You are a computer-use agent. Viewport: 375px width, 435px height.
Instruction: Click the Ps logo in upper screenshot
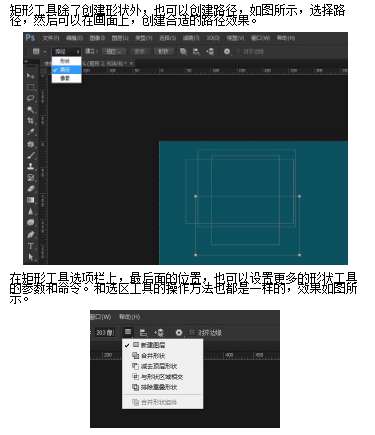click(30, 38)
